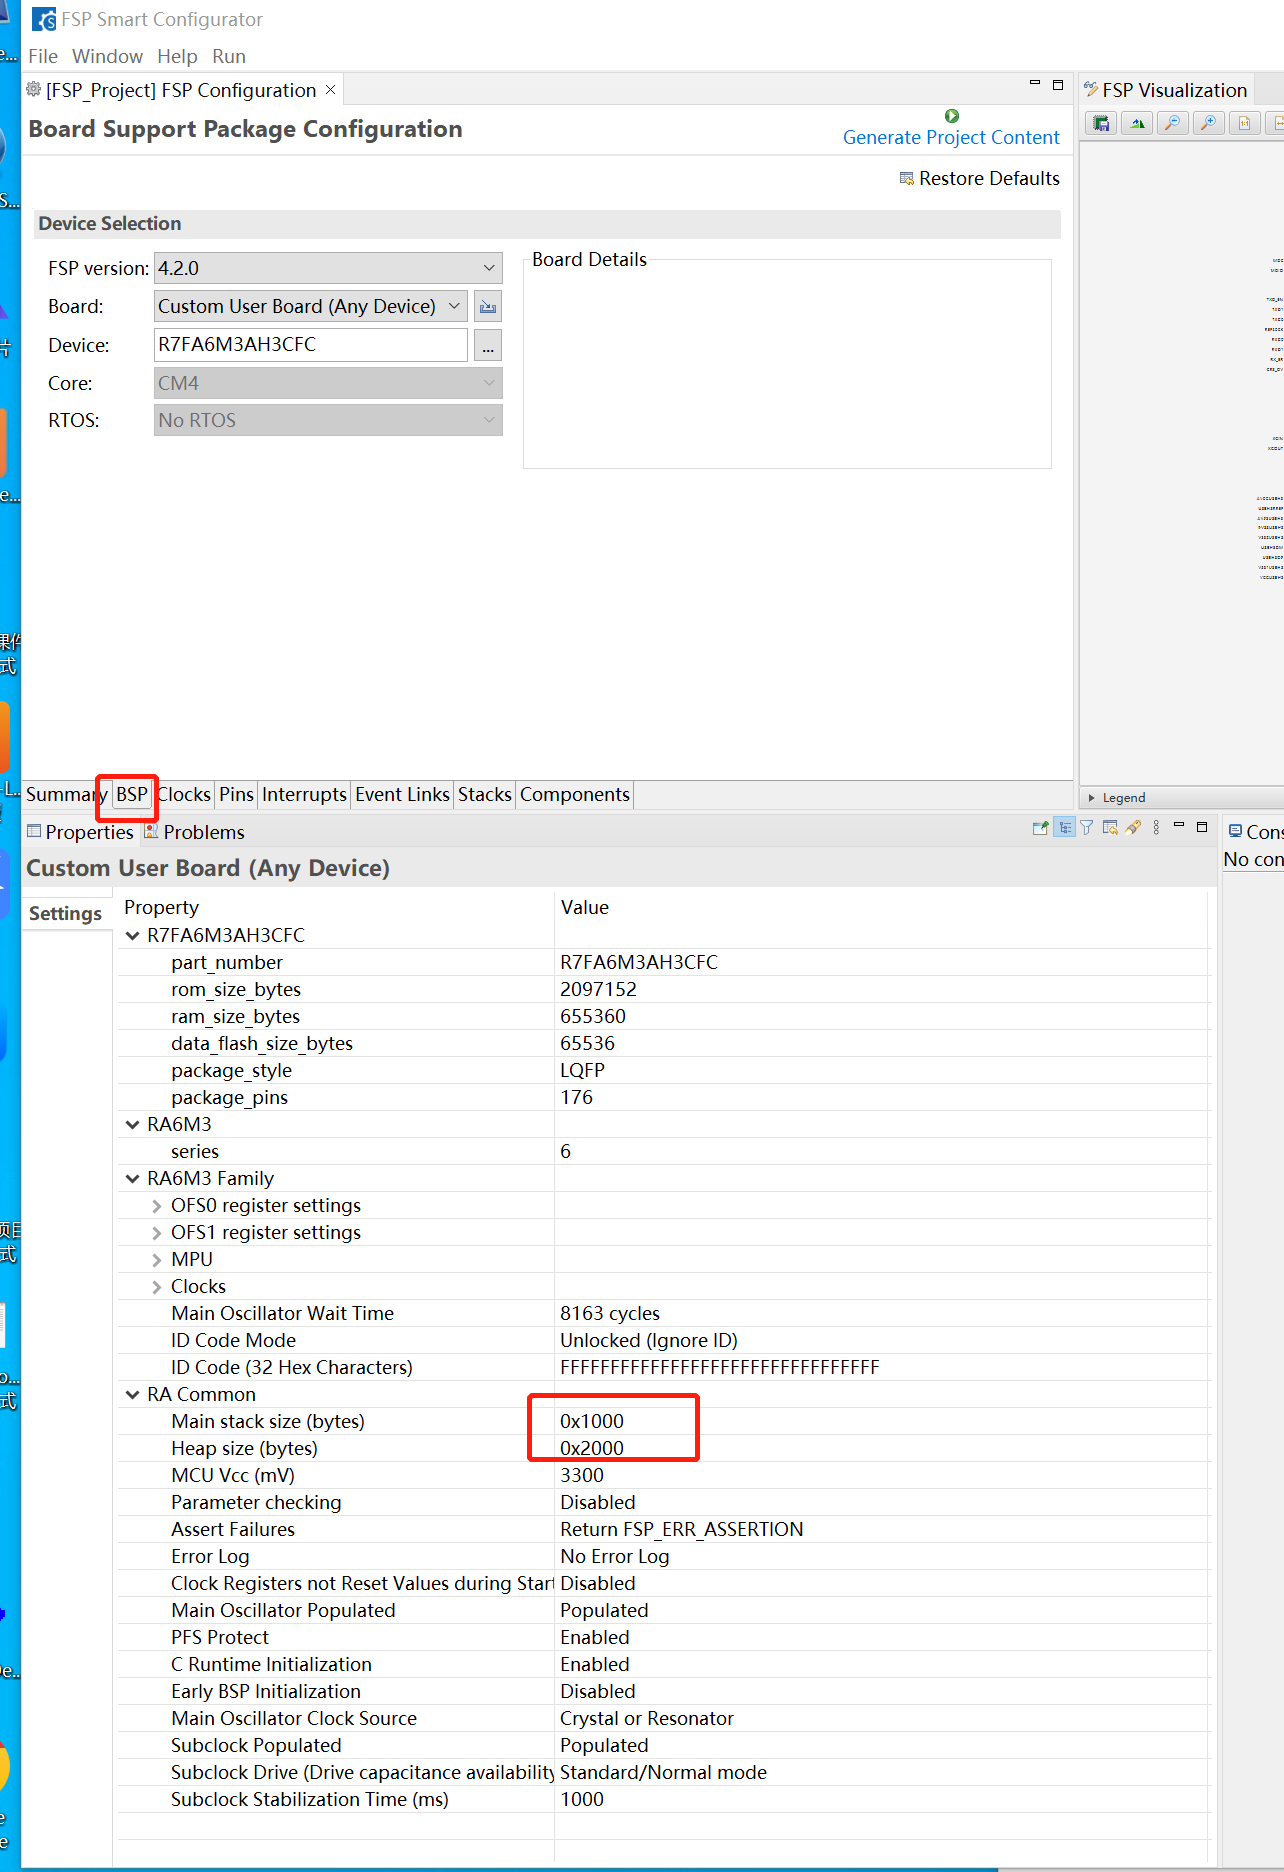Pin the Properties view to the selection

(x=1040, y=828)
